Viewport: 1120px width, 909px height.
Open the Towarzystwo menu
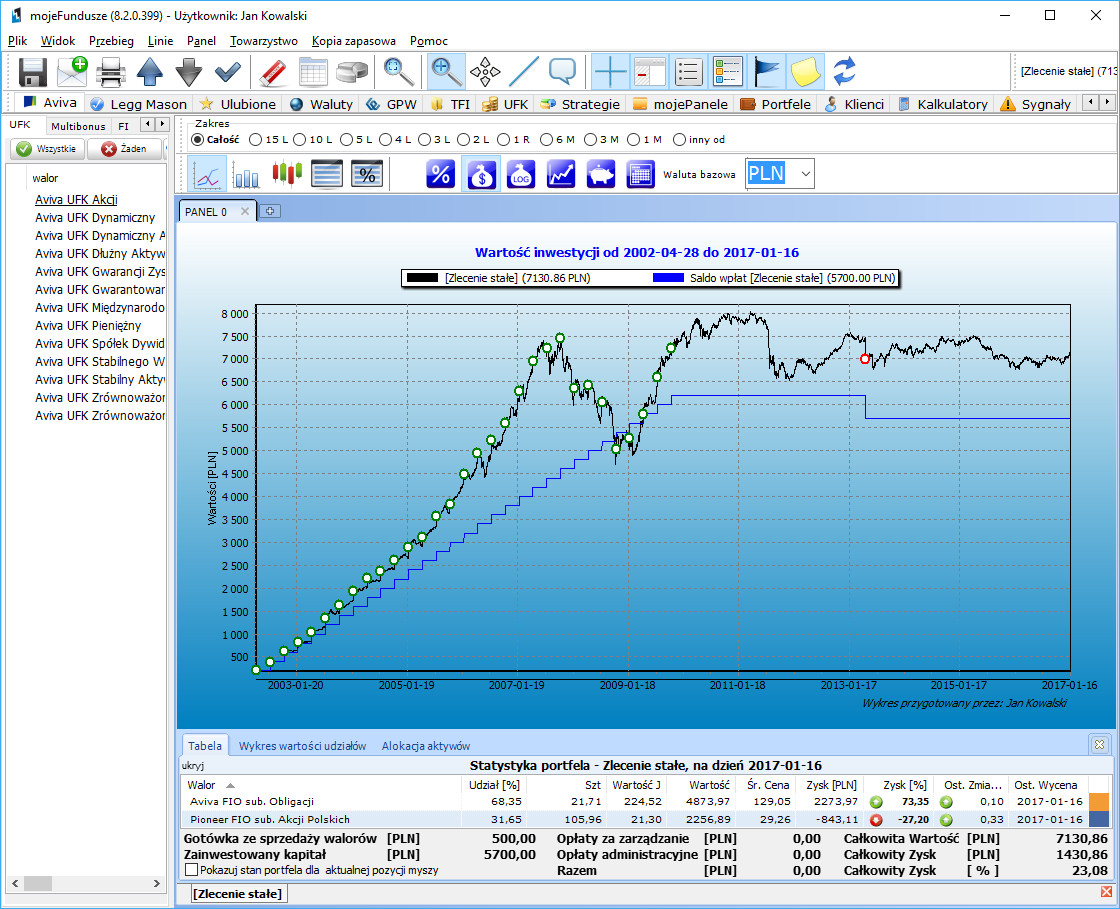[264, 41]
